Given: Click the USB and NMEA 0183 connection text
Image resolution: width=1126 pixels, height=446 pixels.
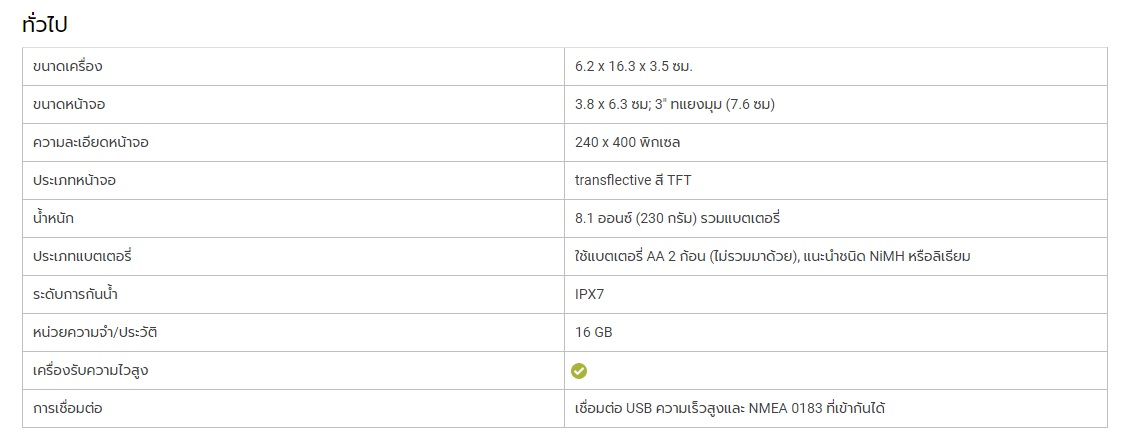Looking at the screenshot, I should [730, 409].
